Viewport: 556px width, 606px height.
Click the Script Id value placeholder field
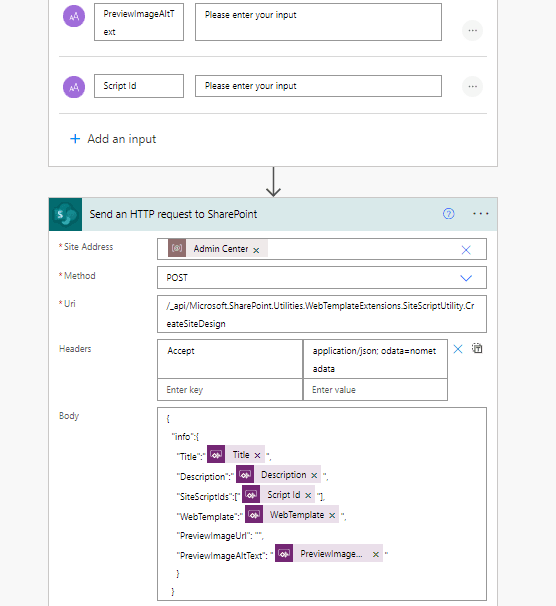point(318,86)
